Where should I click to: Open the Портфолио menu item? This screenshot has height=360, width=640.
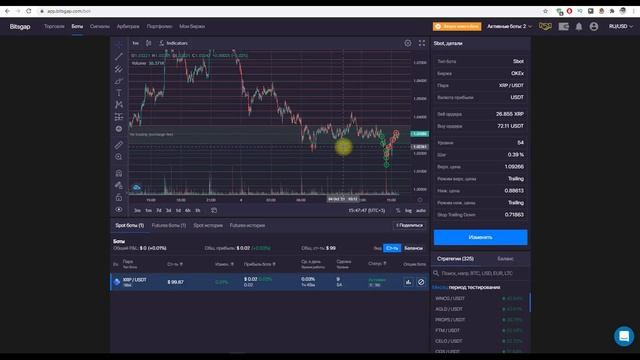(x=159, y=26)
